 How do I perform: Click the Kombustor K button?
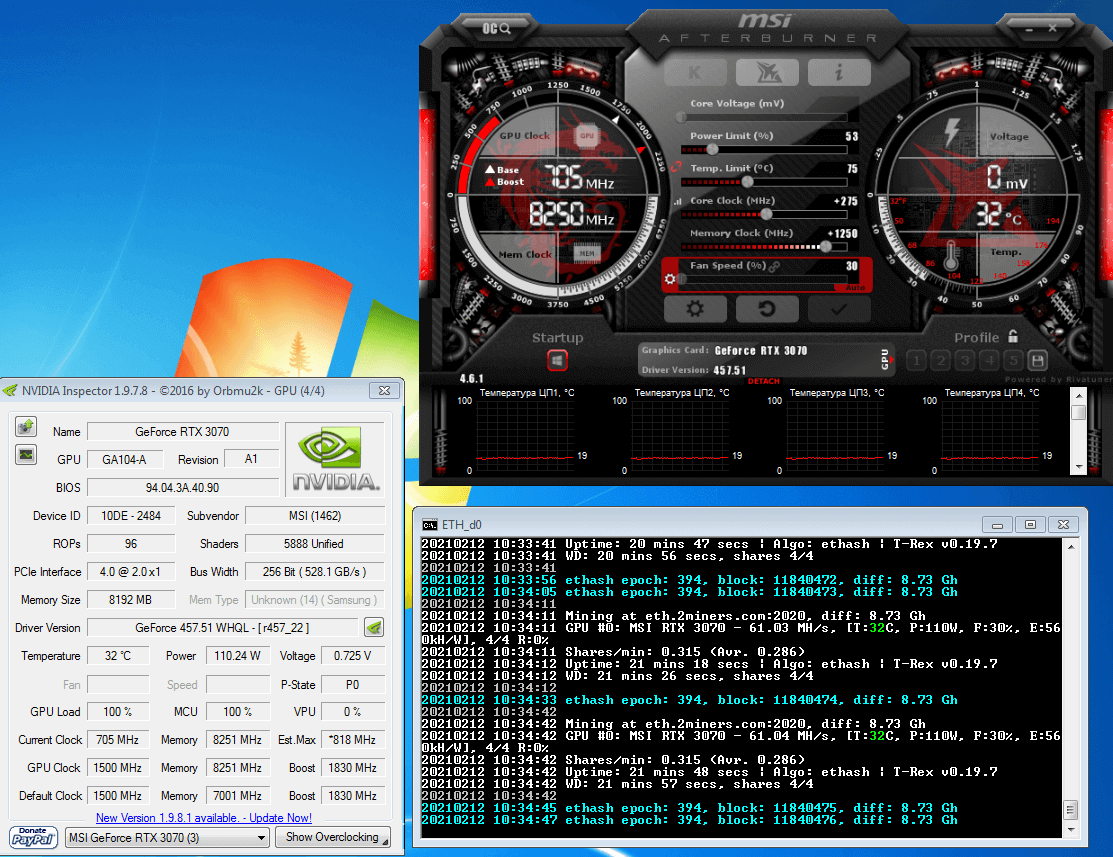coord(696,72)
